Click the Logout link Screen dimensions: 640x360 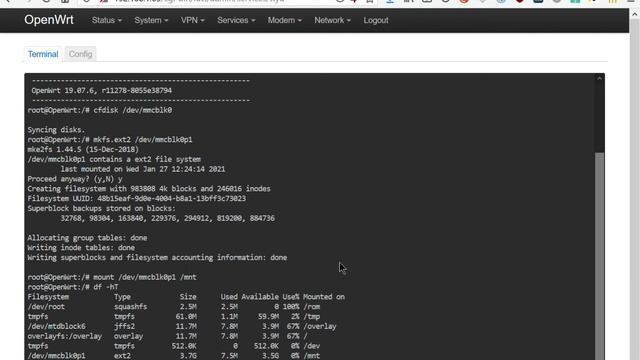(x=376, y=20)
